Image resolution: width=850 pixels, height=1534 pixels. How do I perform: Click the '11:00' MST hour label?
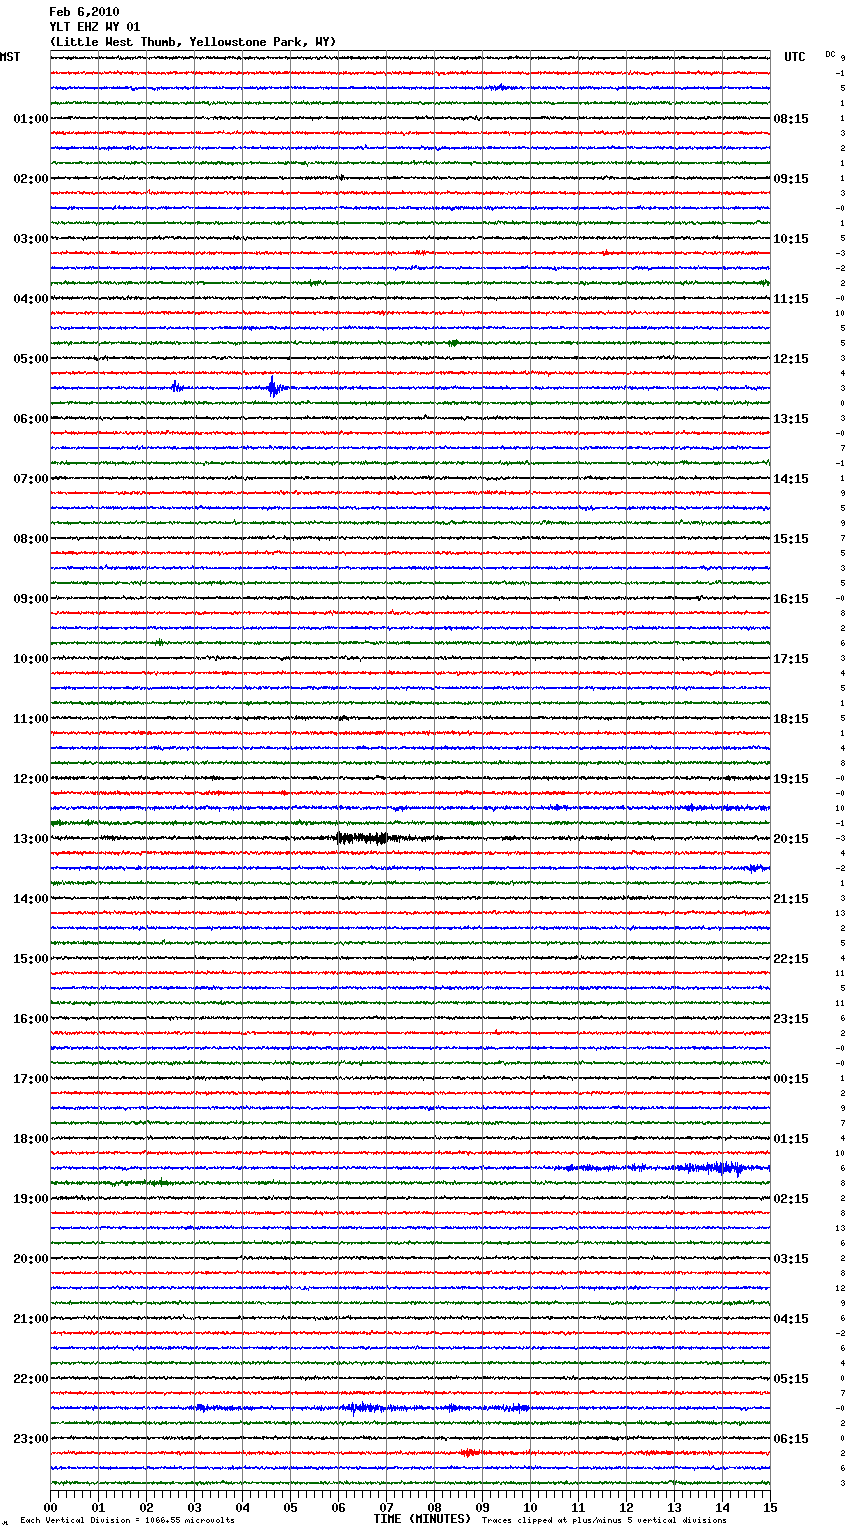click(x=31, y=719)
